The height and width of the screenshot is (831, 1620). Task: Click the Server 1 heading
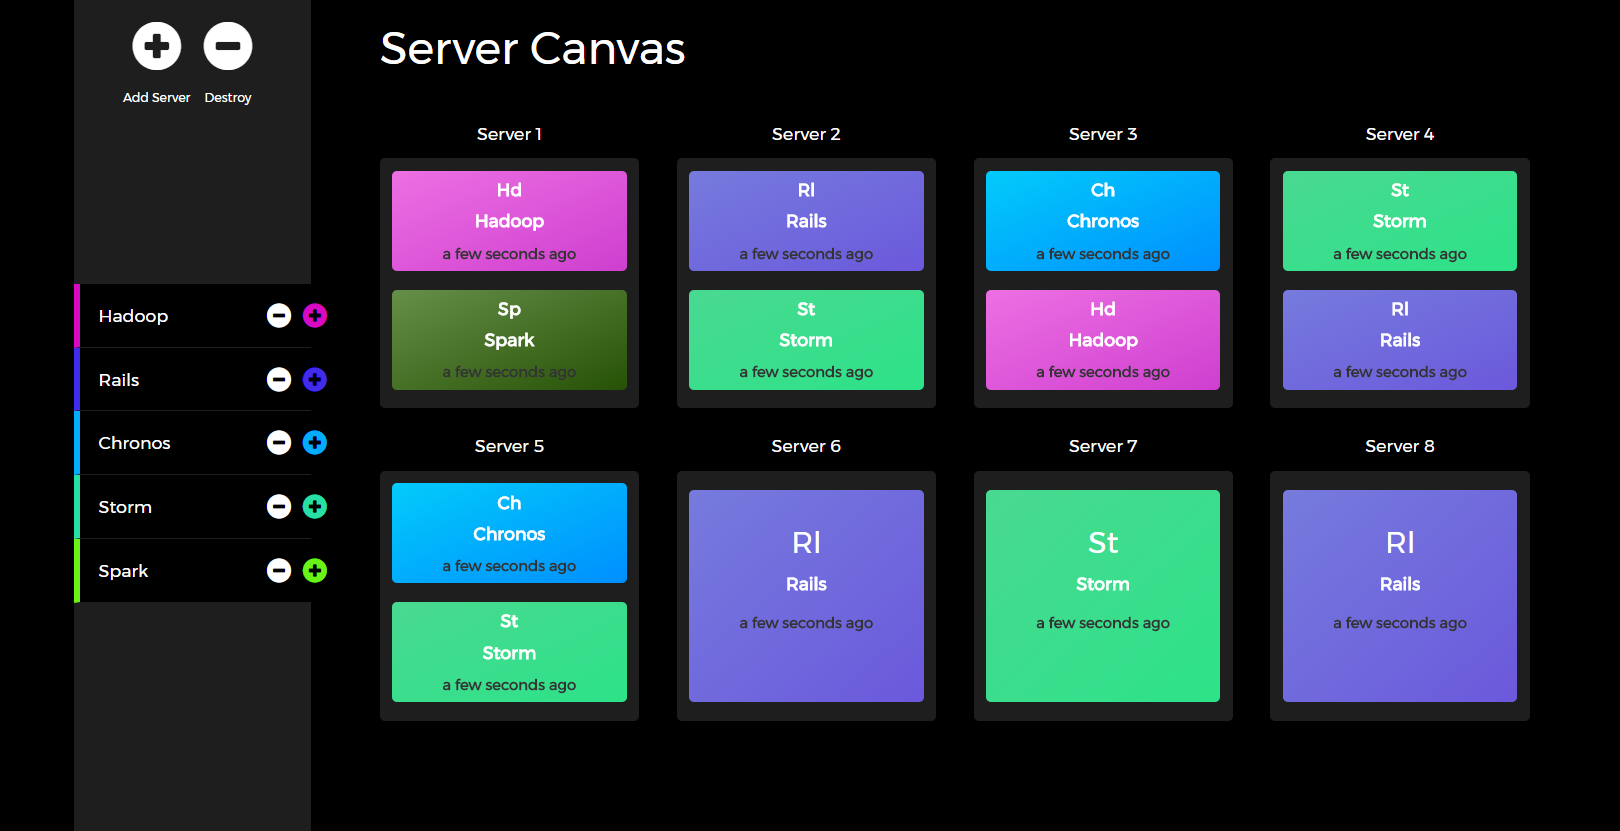pyautogui.click(x=509, y=134)
